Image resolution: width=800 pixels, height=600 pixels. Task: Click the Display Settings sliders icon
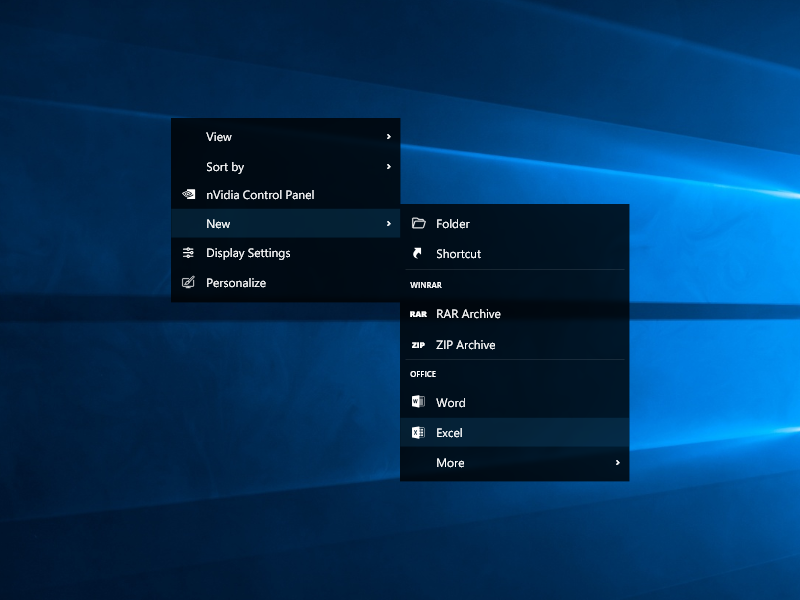188,253
